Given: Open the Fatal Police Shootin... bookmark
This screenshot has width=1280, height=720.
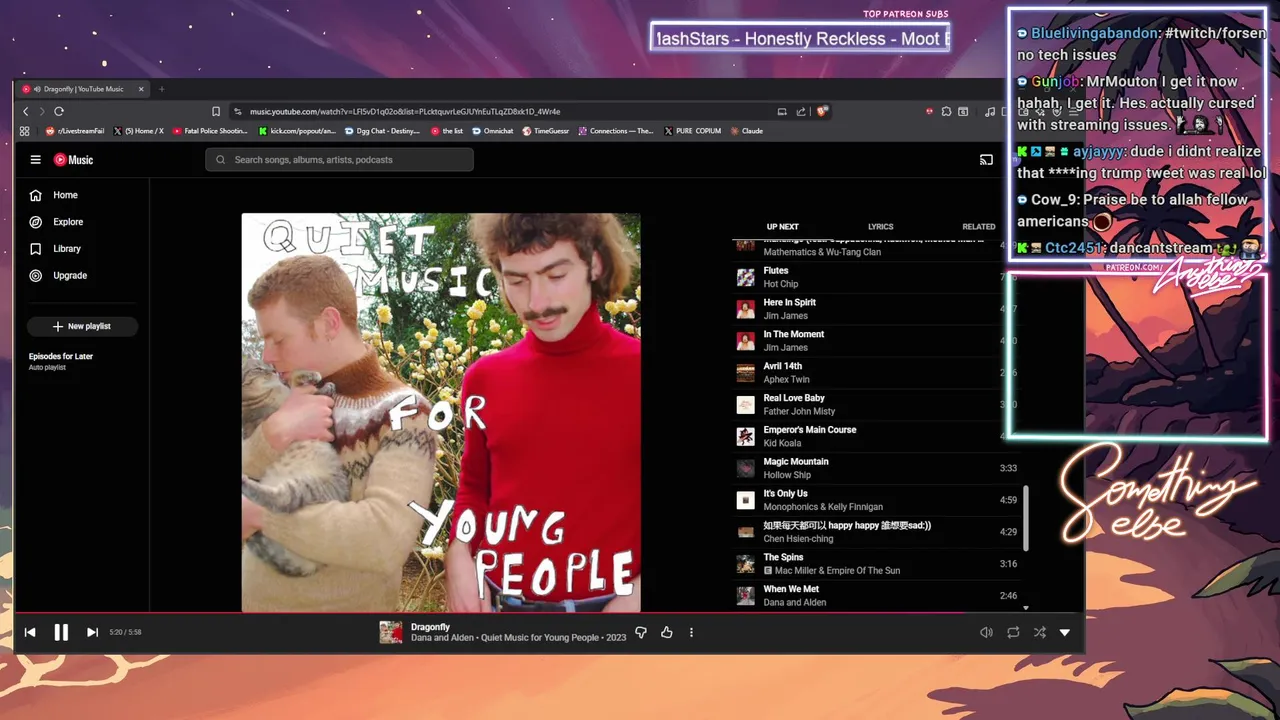Looking at the screenshot, I should [x=210, y=131].
